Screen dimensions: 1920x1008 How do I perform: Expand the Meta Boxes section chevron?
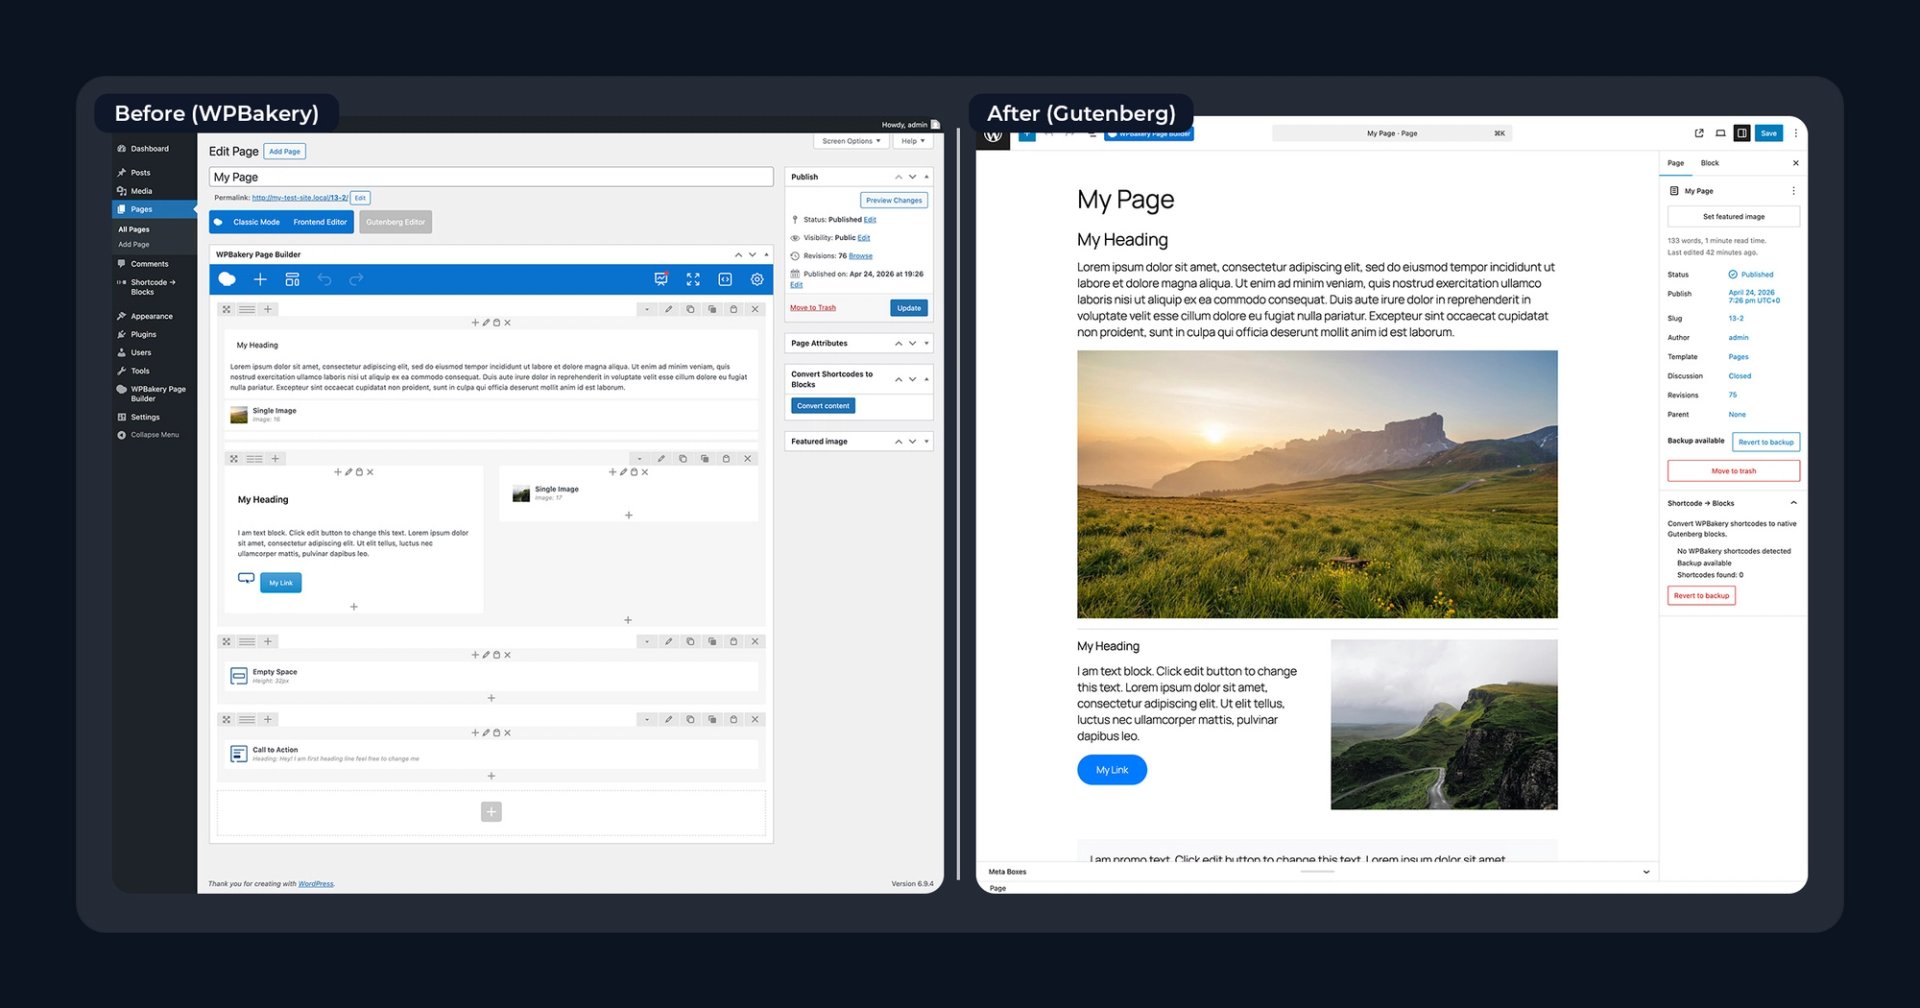1646,872
